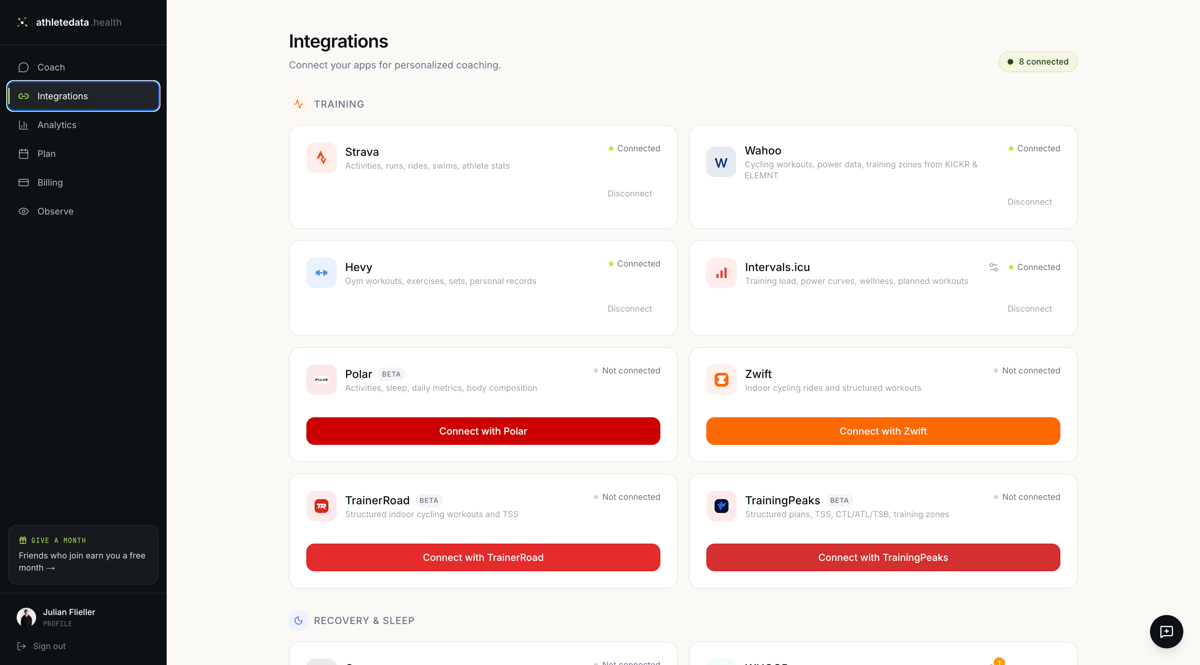
Task: Open the feedback chat bubble button
Action: 1166,632
